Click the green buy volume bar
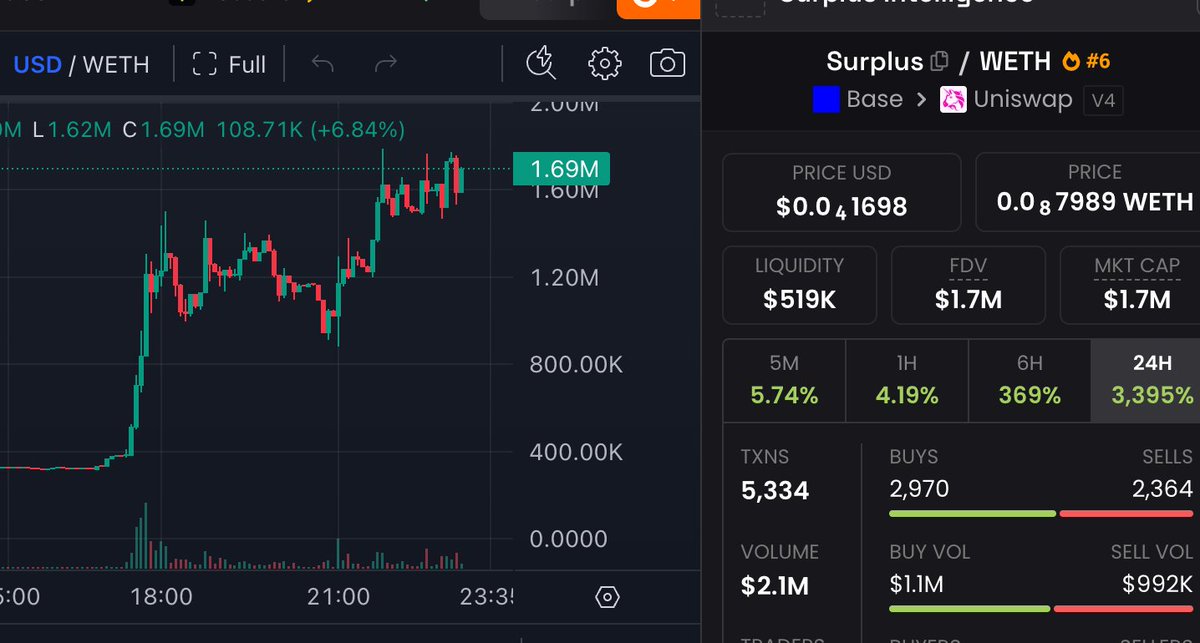 pos(970,609)
